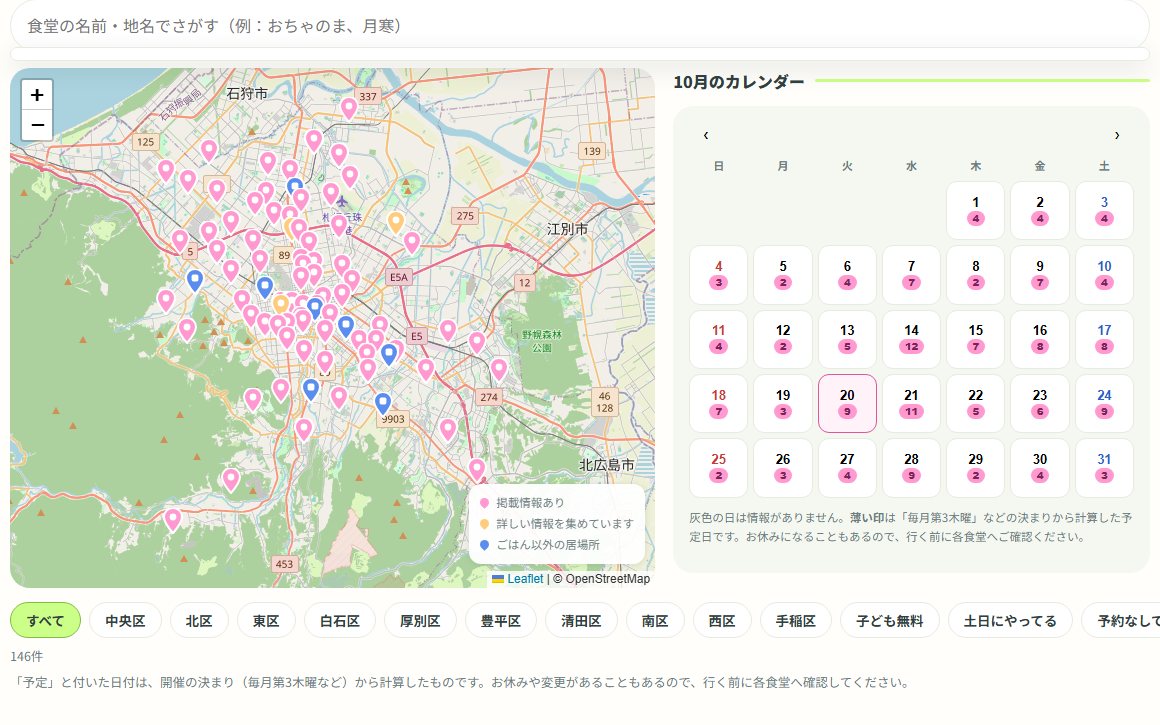The height and width of the screenshot is (725, 1160).
Task: Select October 2 in the calendar
Action: [1040, 210]
